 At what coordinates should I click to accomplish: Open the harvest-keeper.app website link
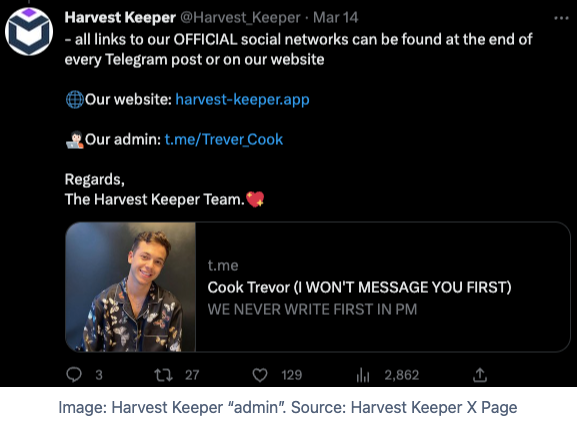tap(243, 99)
